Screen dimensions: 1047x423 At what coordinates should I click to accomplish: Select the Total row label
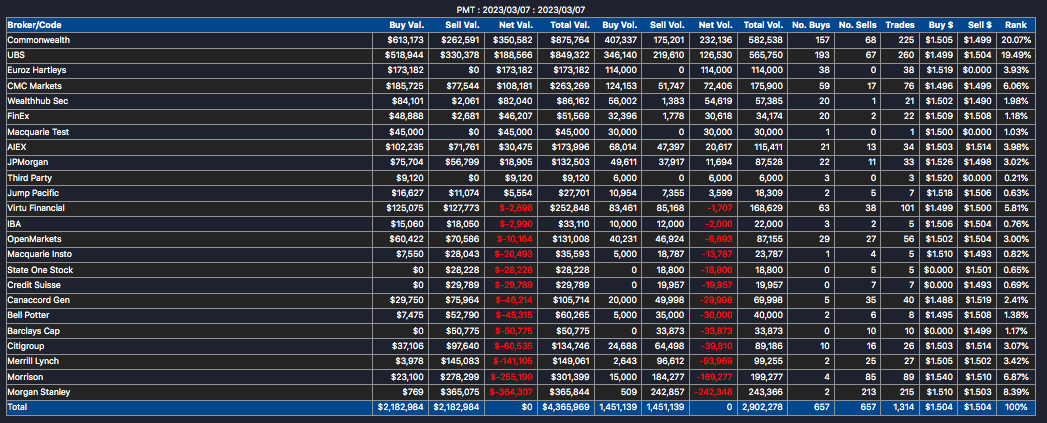[x=17, y=407]
